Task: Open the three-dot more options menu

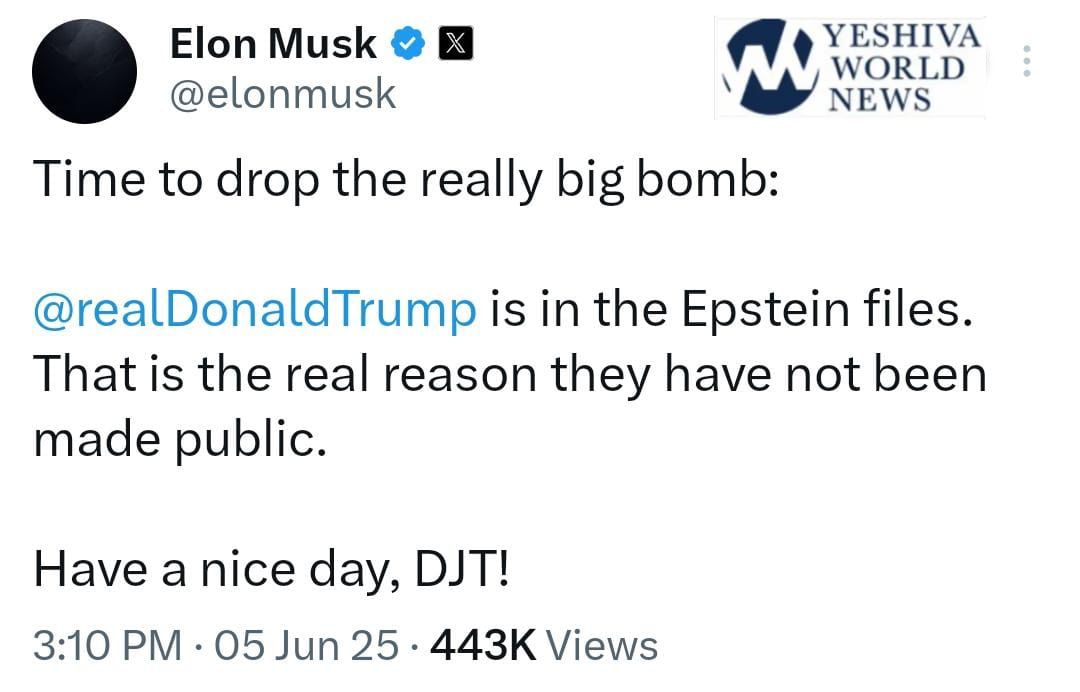Action: point(1026,62)
